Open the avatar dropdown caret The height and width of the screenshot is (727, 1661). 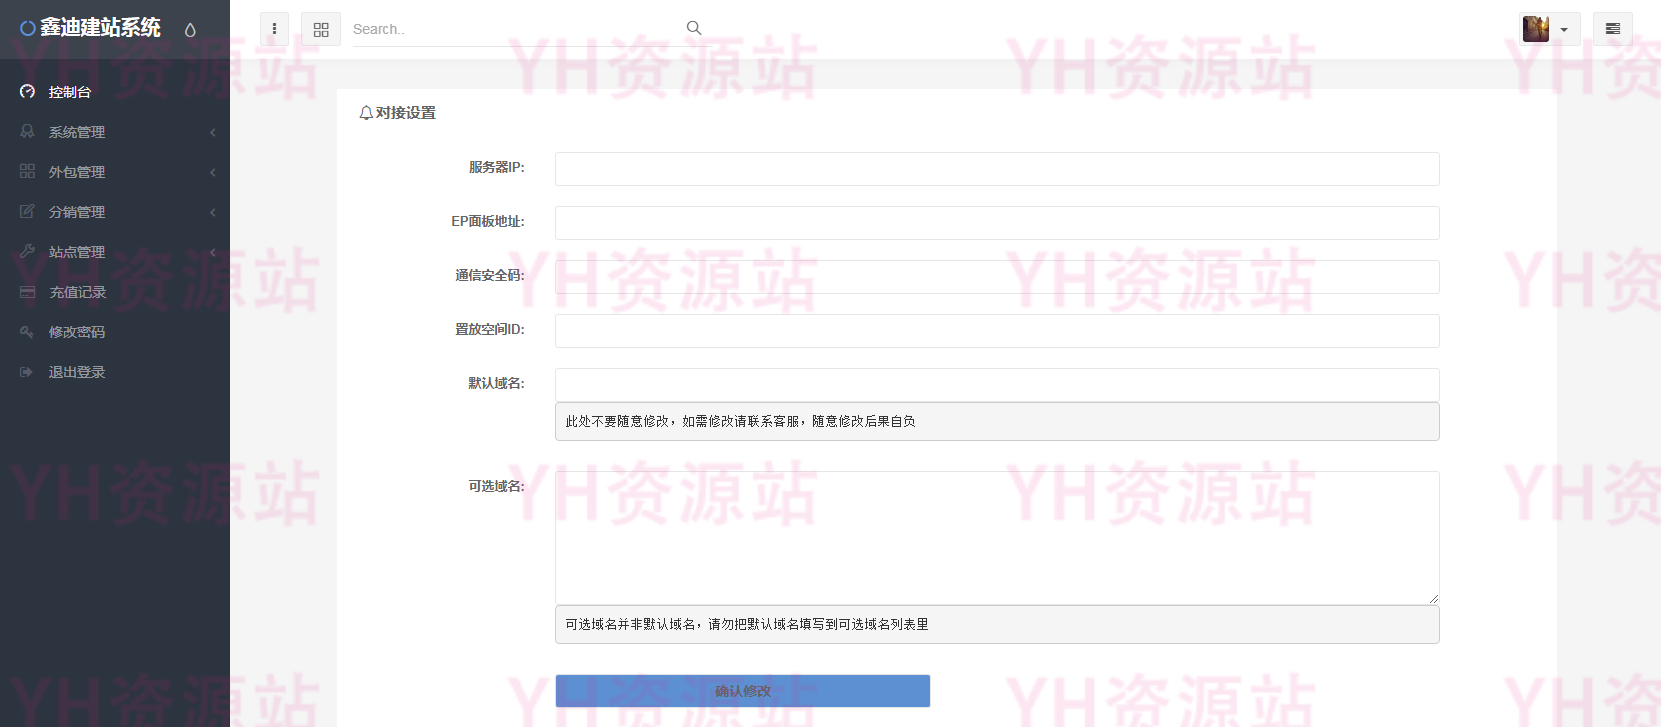1564,30
